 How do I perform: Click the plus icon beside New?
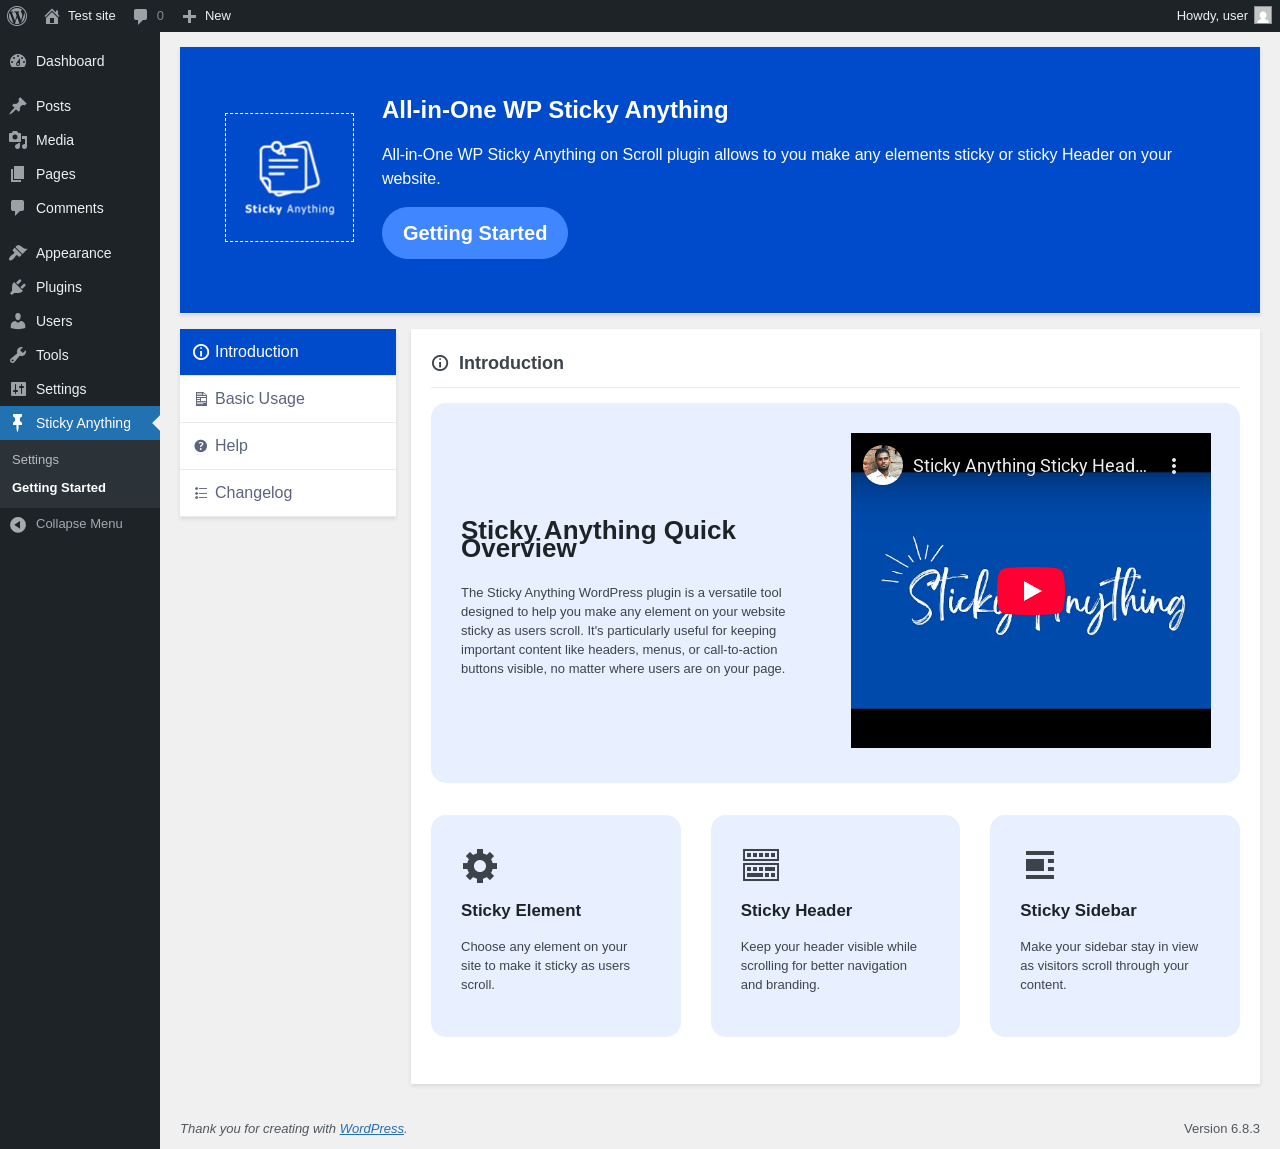(189, 16)
